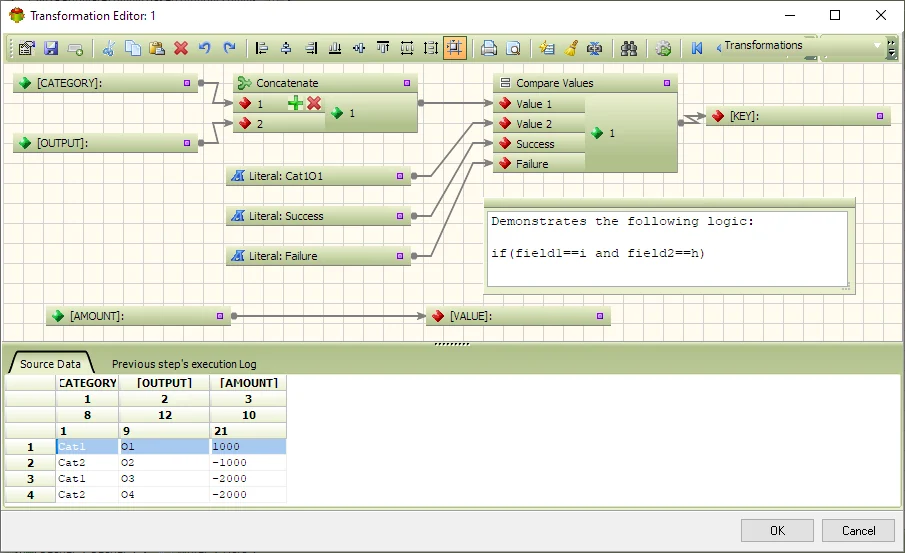Viewport: 905px width, 553px height.
Task: Select the [KEY] target node
Action: click(798, 116)
